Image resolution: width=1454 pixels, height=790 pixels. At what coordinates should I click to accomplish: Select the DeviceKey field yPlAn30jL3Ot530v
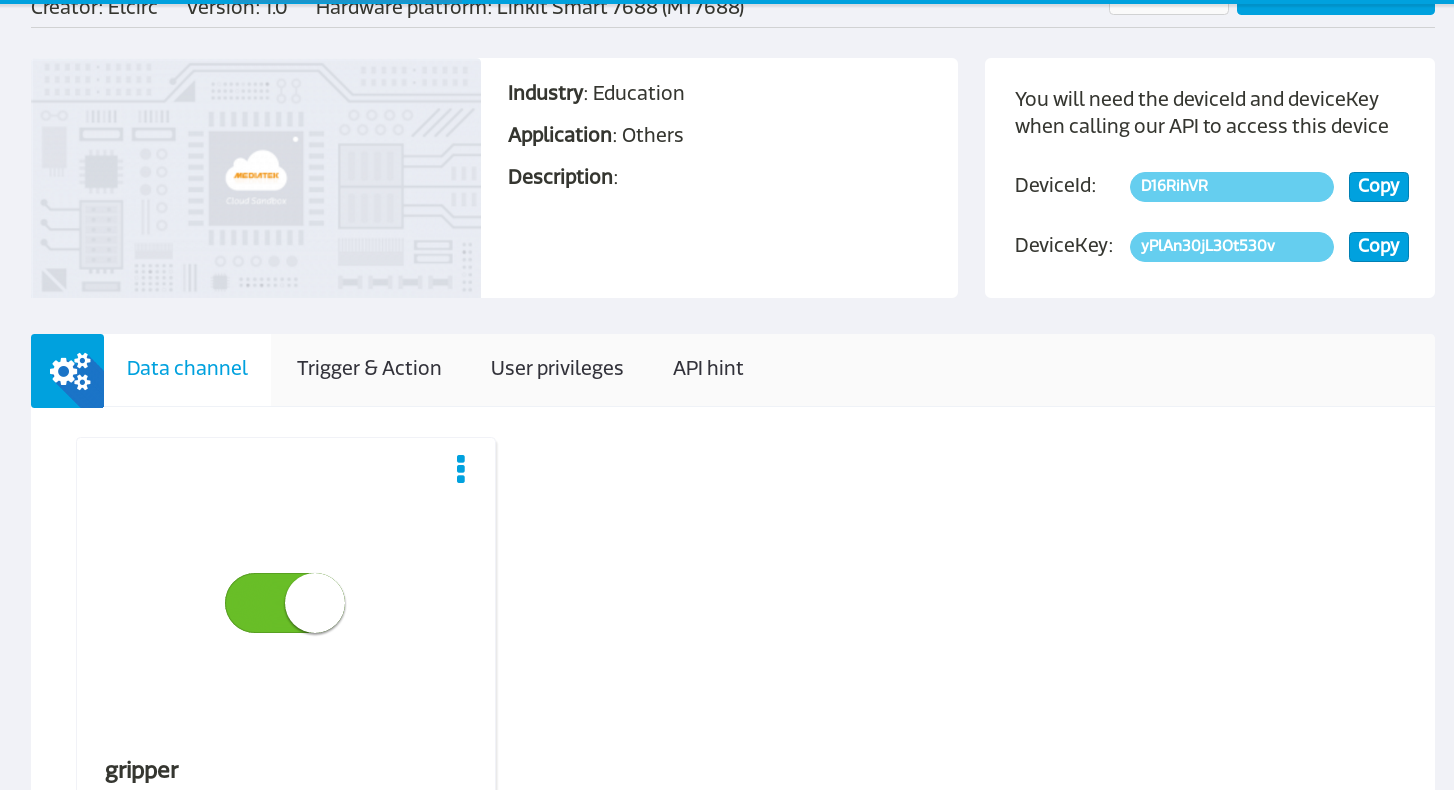click(1232, 247)
